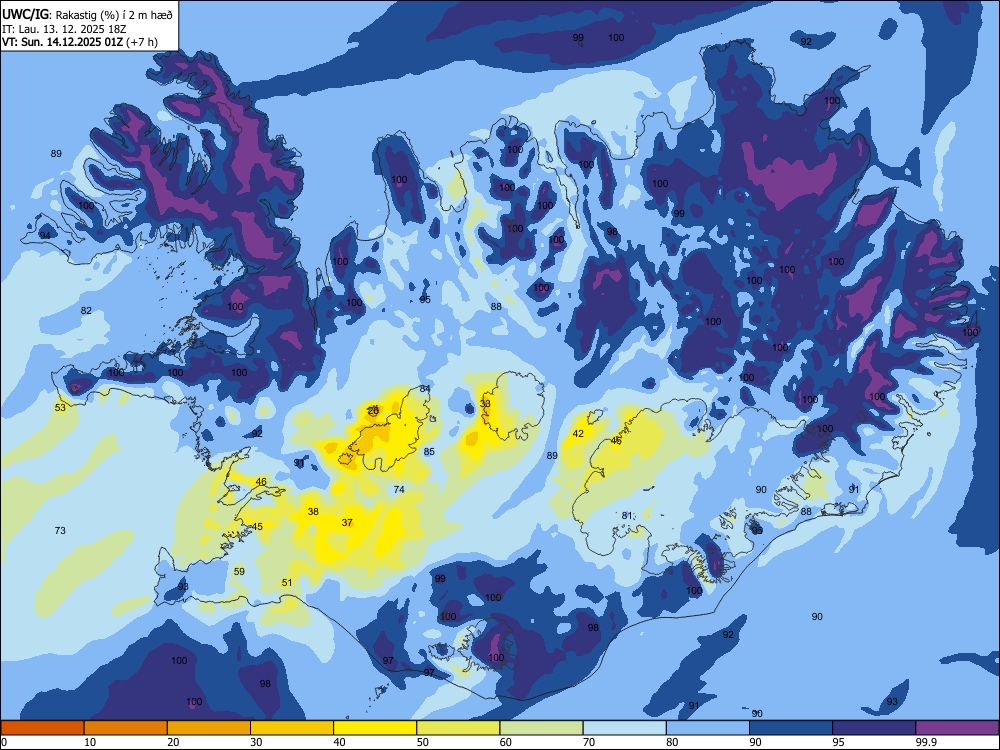This screenshot has height=750, width=1000.
Task: Select the 20–30 light orange legend swatch
Action: point(209,728)
